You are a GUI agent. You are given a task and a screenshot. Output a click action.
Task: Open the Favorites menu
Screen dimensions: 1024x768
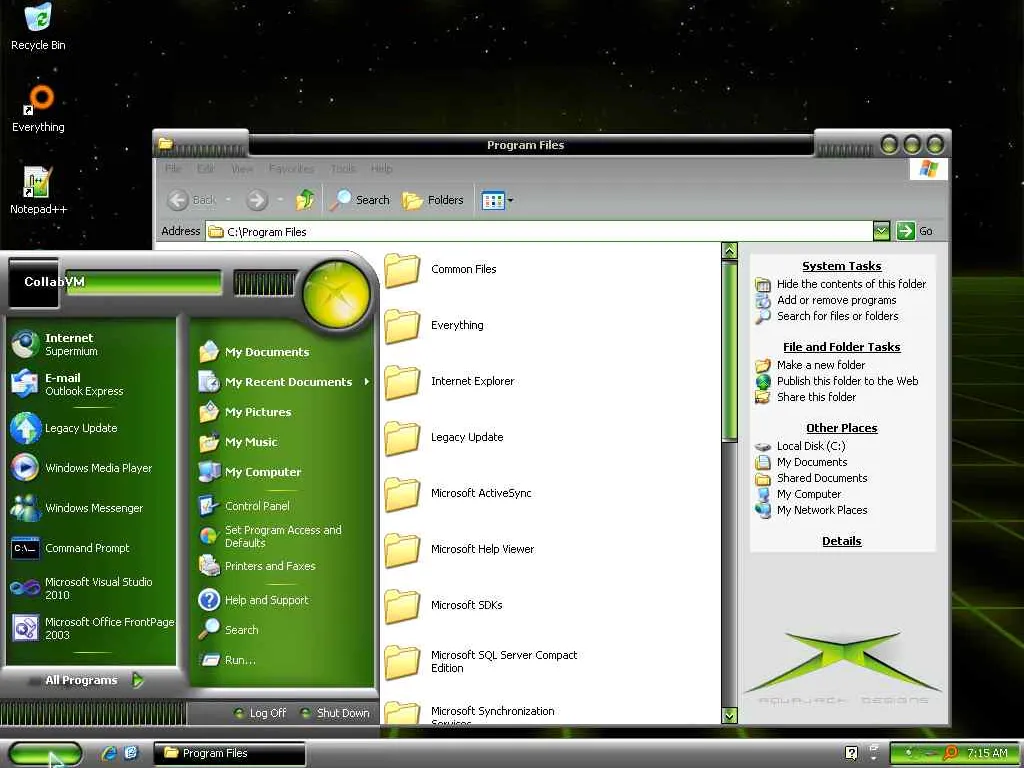click(x=291, y=168)
